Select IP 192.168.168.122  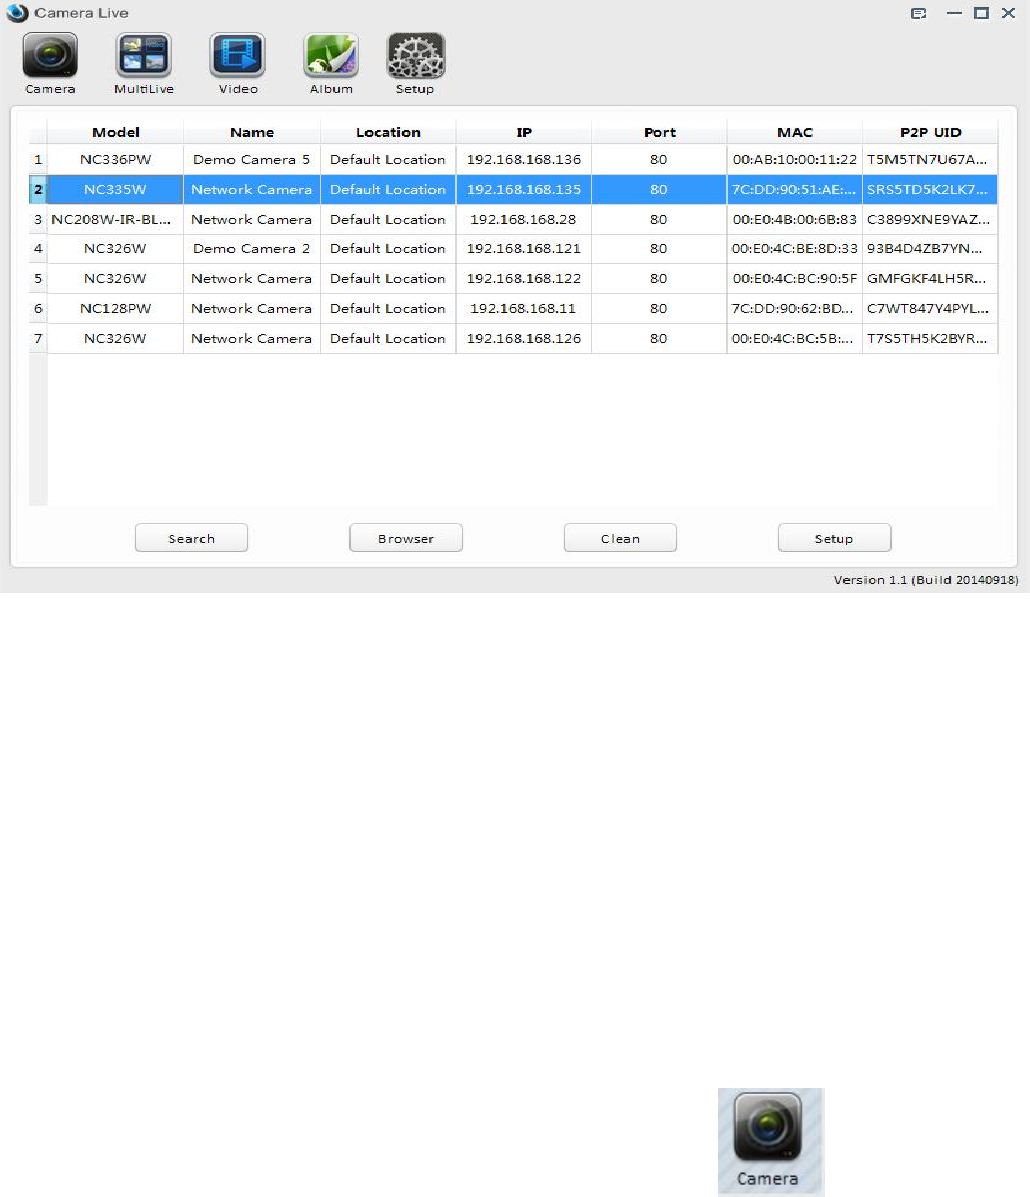[x=524, y=279]
